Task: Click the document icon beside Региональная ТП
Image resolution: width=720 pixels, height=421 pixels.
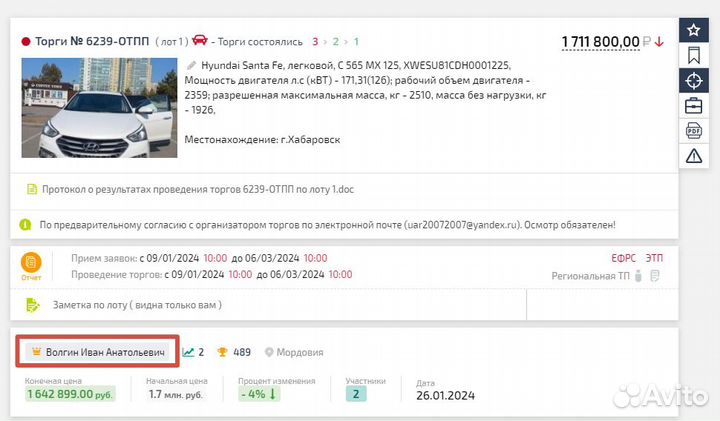Action: pyautogui.click(x=655, y=276)
